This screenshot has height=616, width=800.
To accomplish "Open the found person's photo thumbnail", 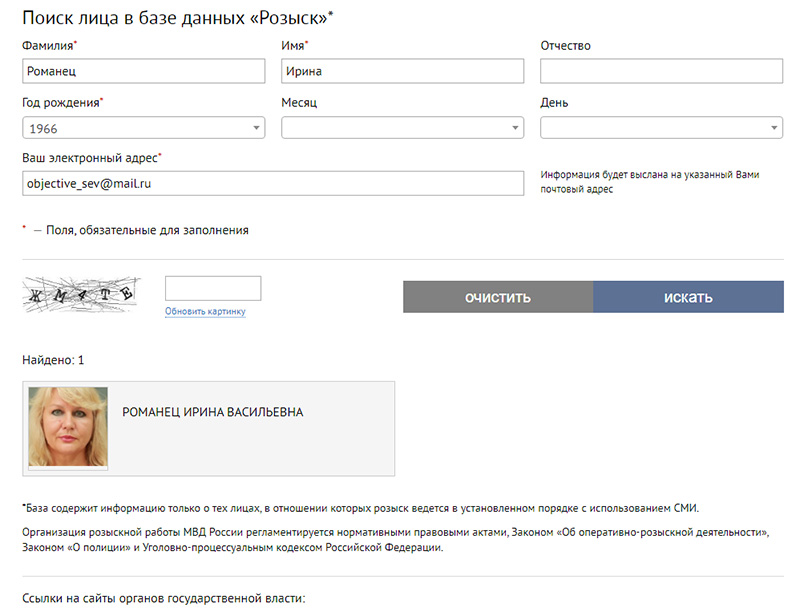I will [x=68, y=427].
